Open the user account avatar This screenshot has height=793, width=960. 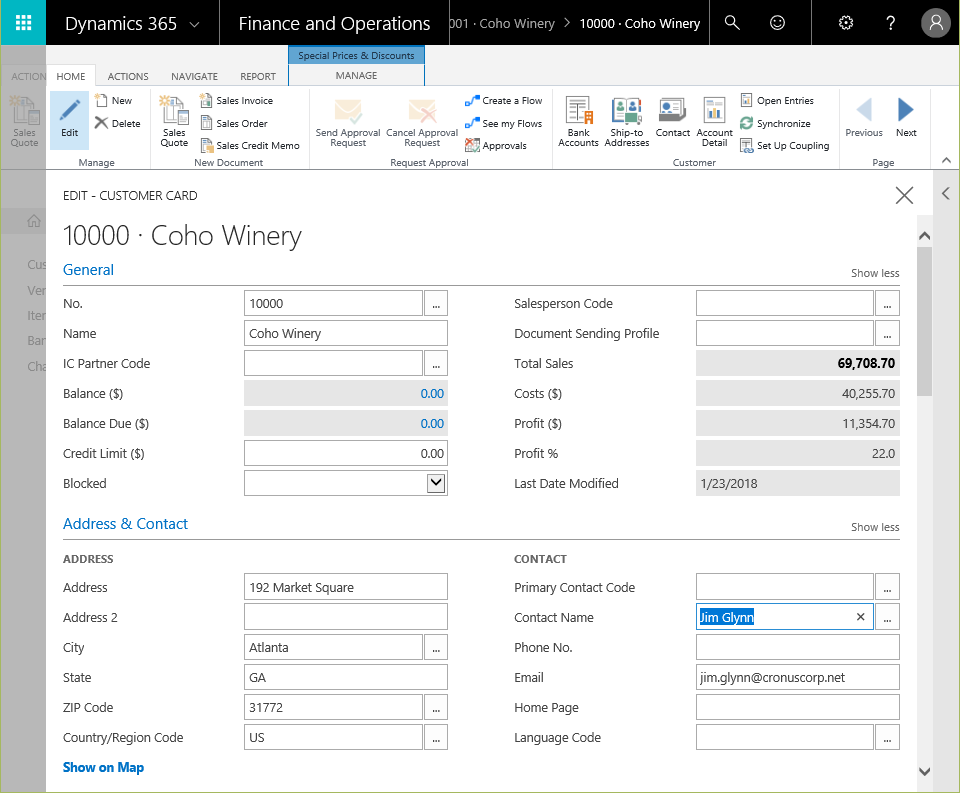[x=936, y=23]
